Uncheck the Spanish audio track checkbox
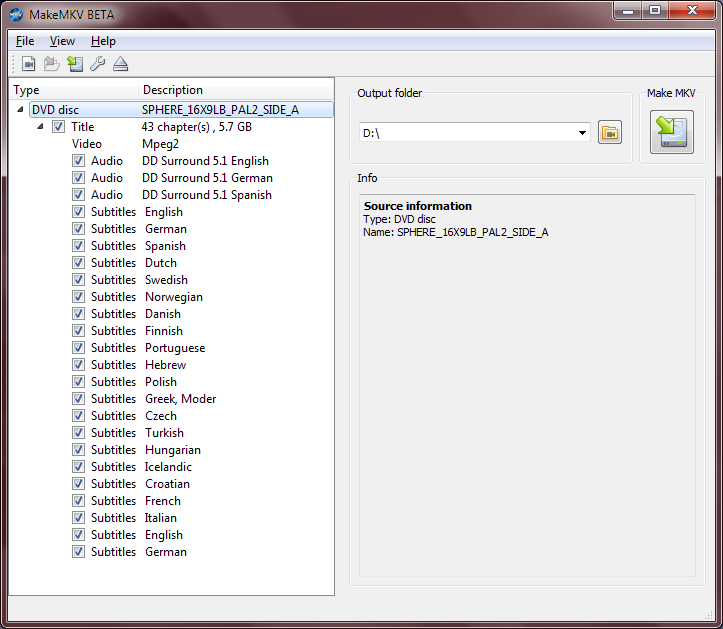 [78, 195]
